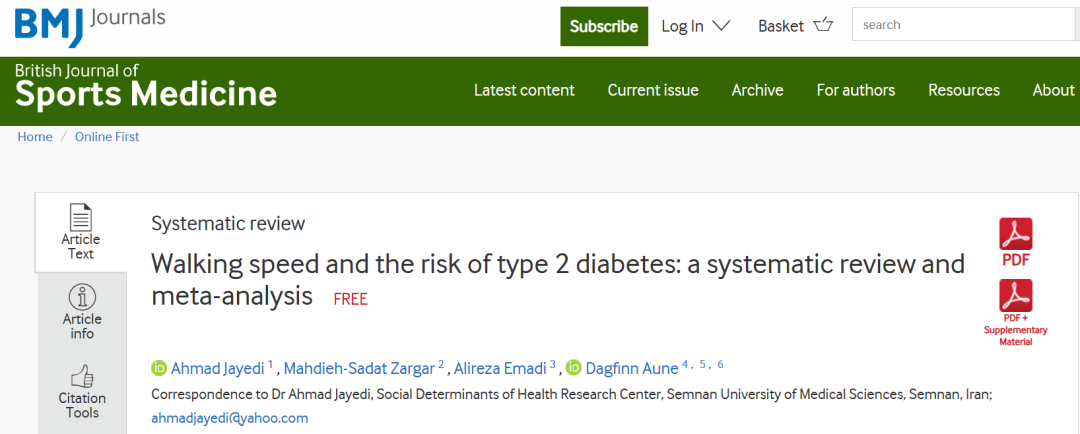Open Dagfinn Aune's ORCID iD icon
The width and height of the screenshot is (1080, 434).
click(574, 368)
